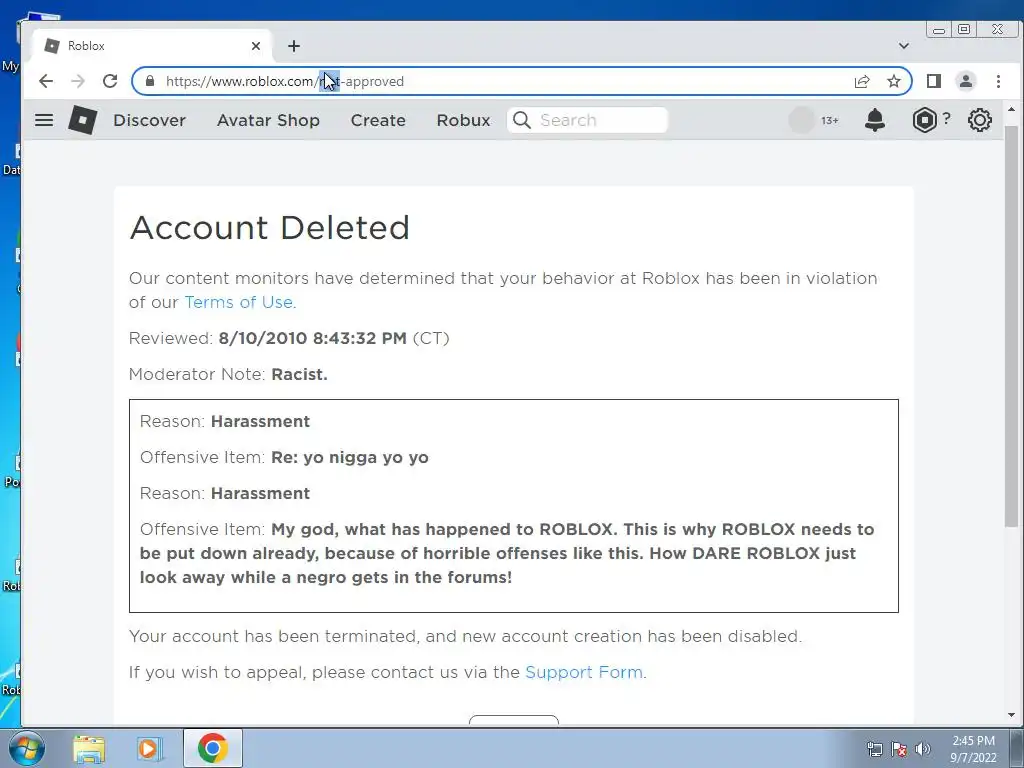Image resolution: width=1024 pixels, height=768 pixels.
Task: Click the Roblox logo
Action: point(83,120)
